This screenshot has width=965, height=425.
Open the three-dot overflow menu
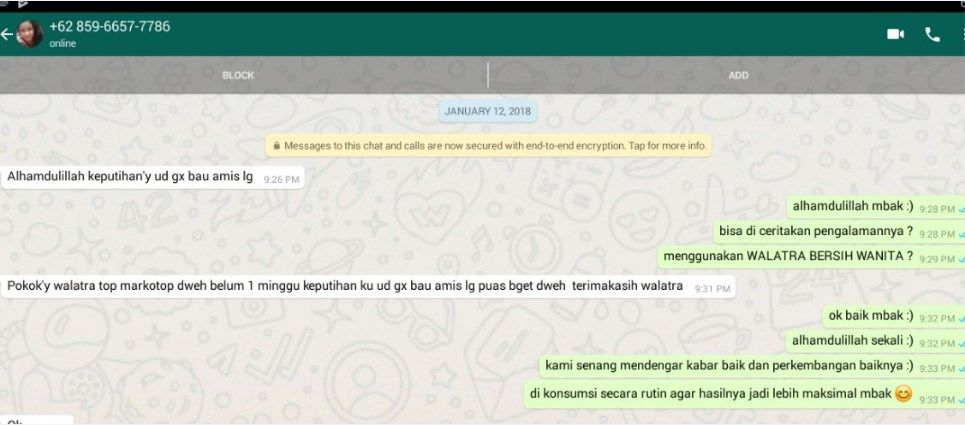(963, 34)
